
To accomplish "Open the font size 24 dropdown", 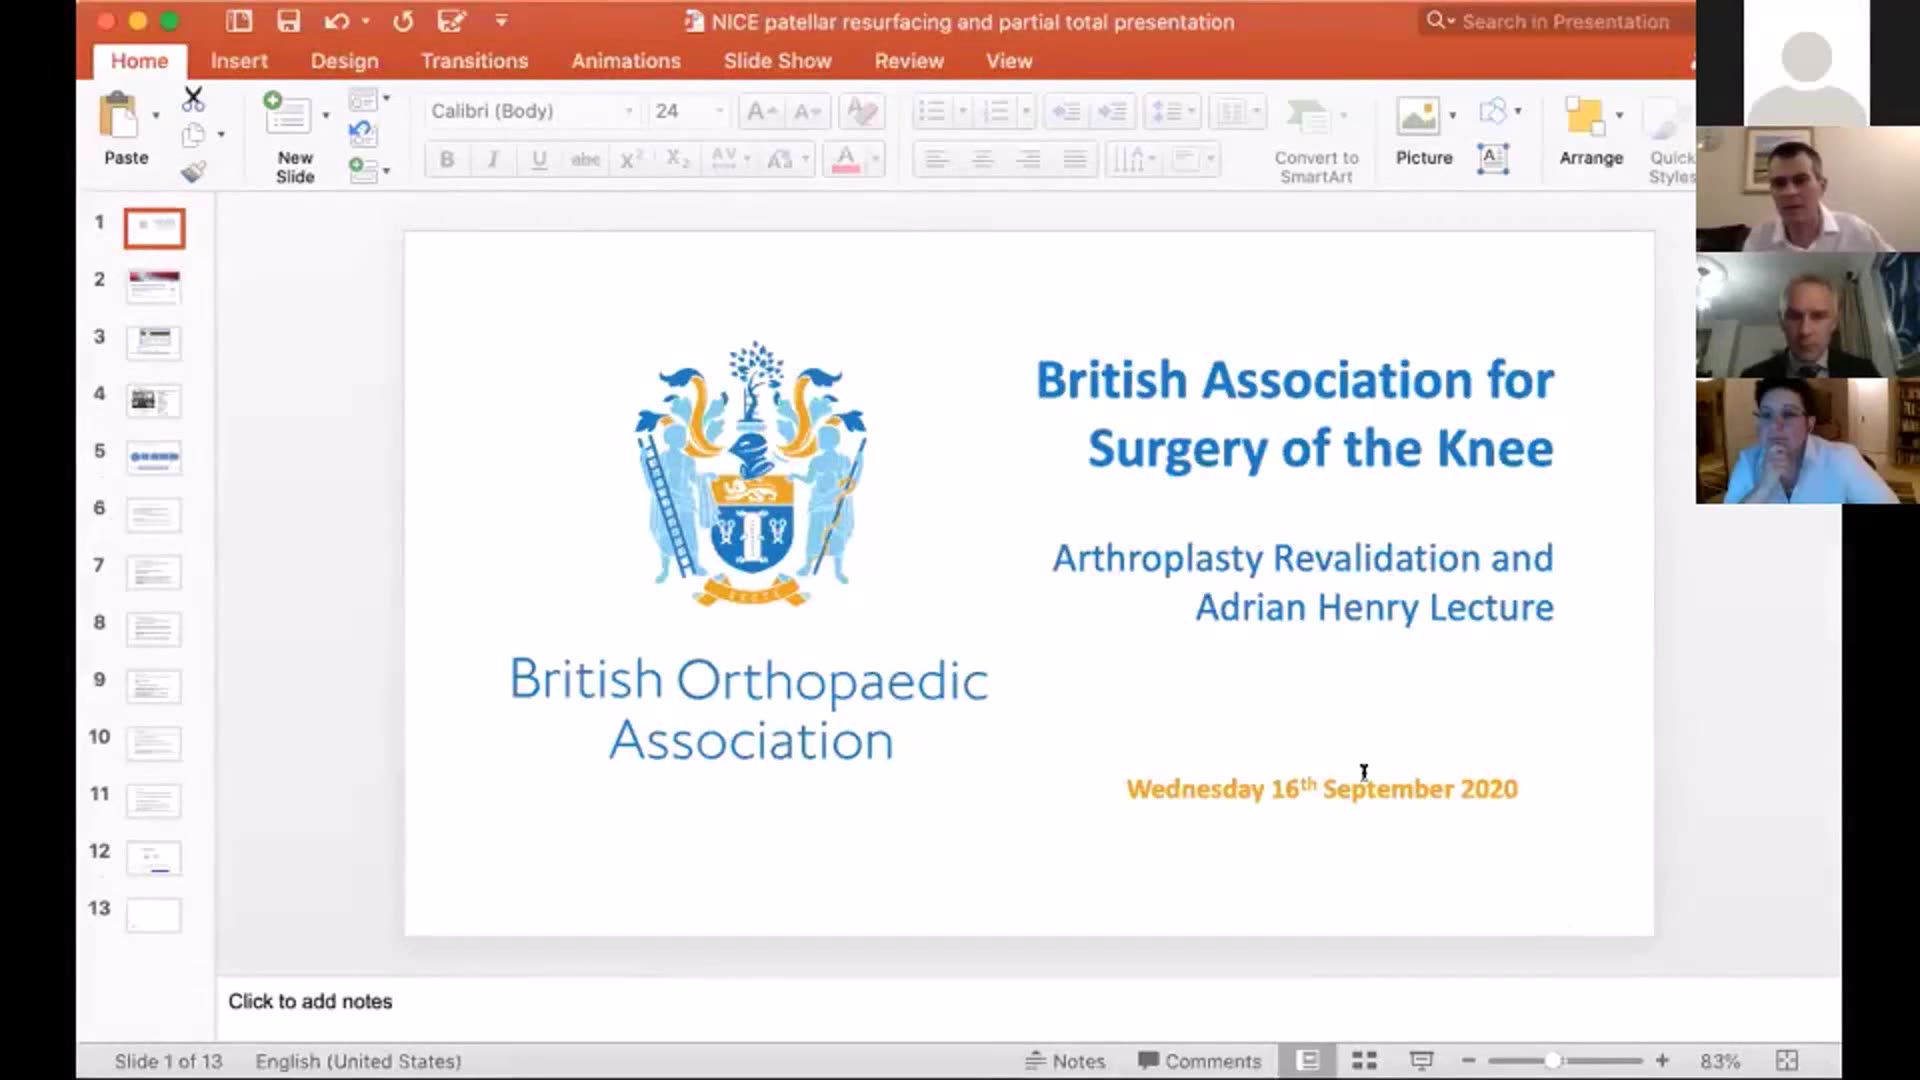I will click(x=719, y=111).
